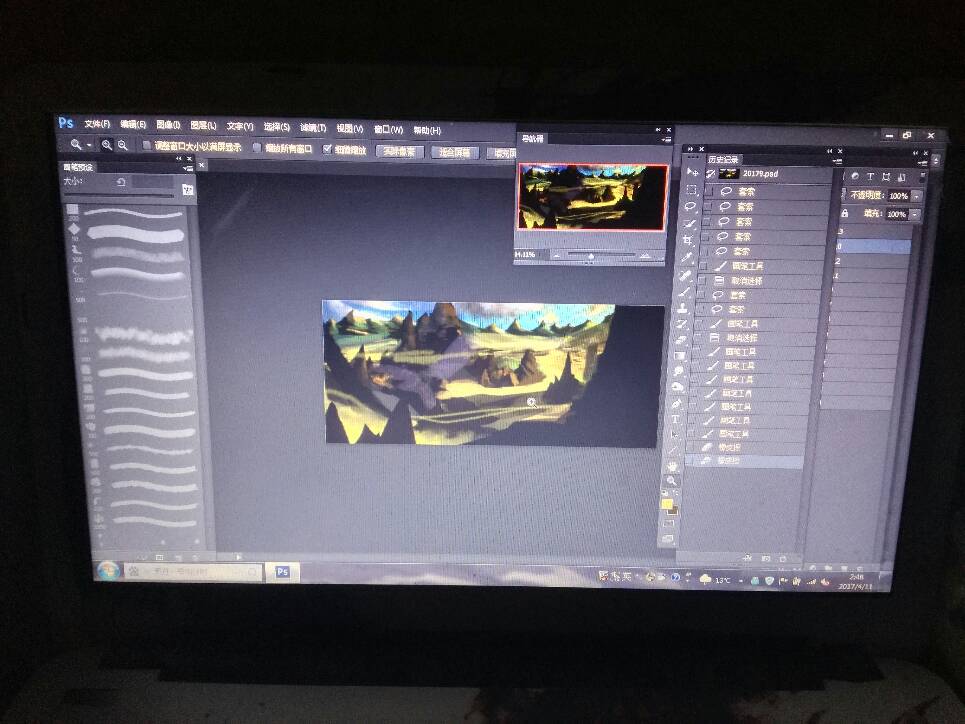
Task: Select the History Brush tool
Action: click(x=682, y=324)
